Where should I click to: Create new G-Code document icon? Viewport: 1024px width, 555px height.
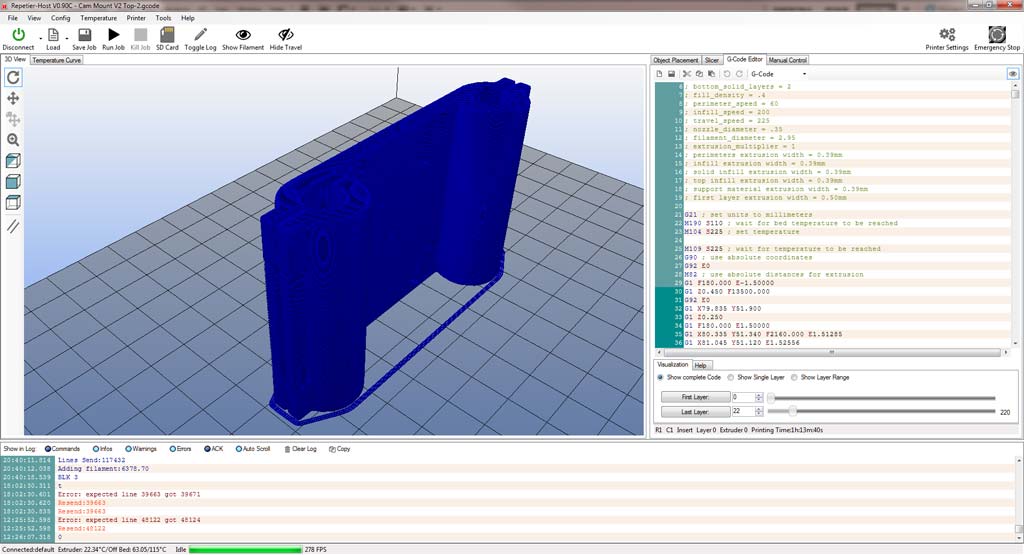660,74
